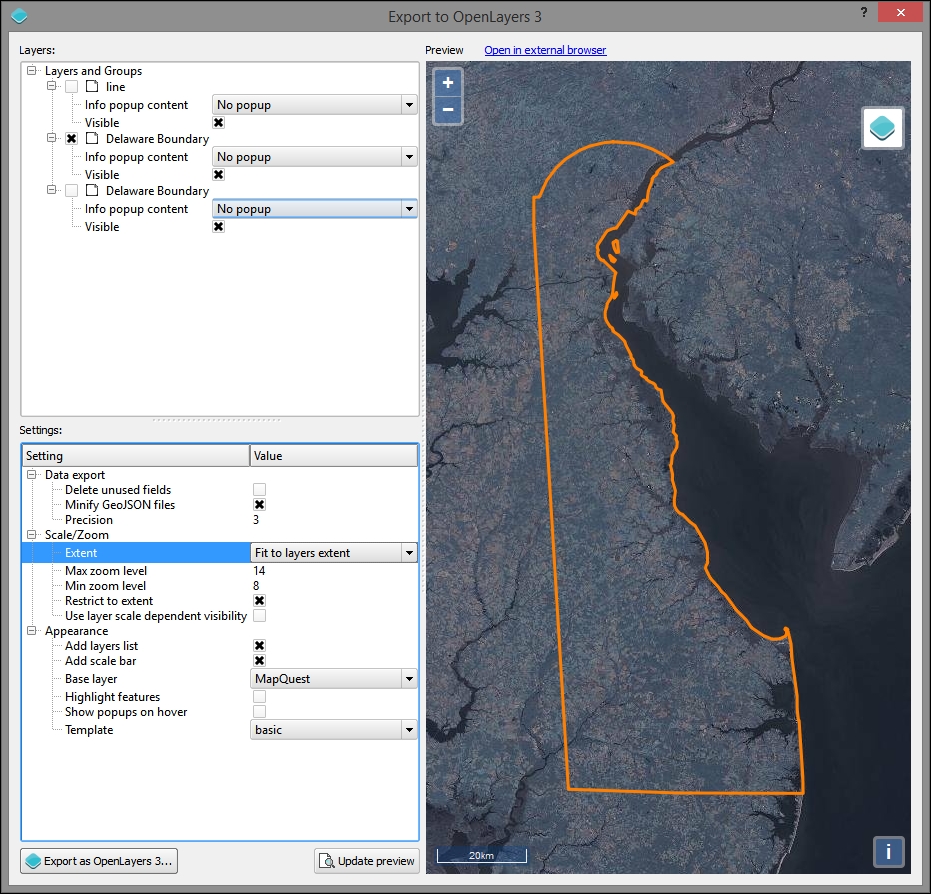This screenshot has height=894, width=931.
Task: Collapse the Layers and Groups tree node
Action: click(x=30, y=71)
